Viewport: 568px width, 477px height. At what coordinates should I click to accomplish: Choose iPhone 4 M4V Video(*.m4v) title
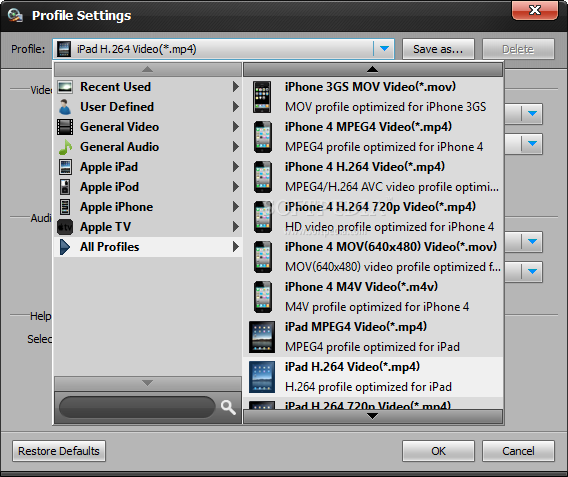click(x=361, y=287)
